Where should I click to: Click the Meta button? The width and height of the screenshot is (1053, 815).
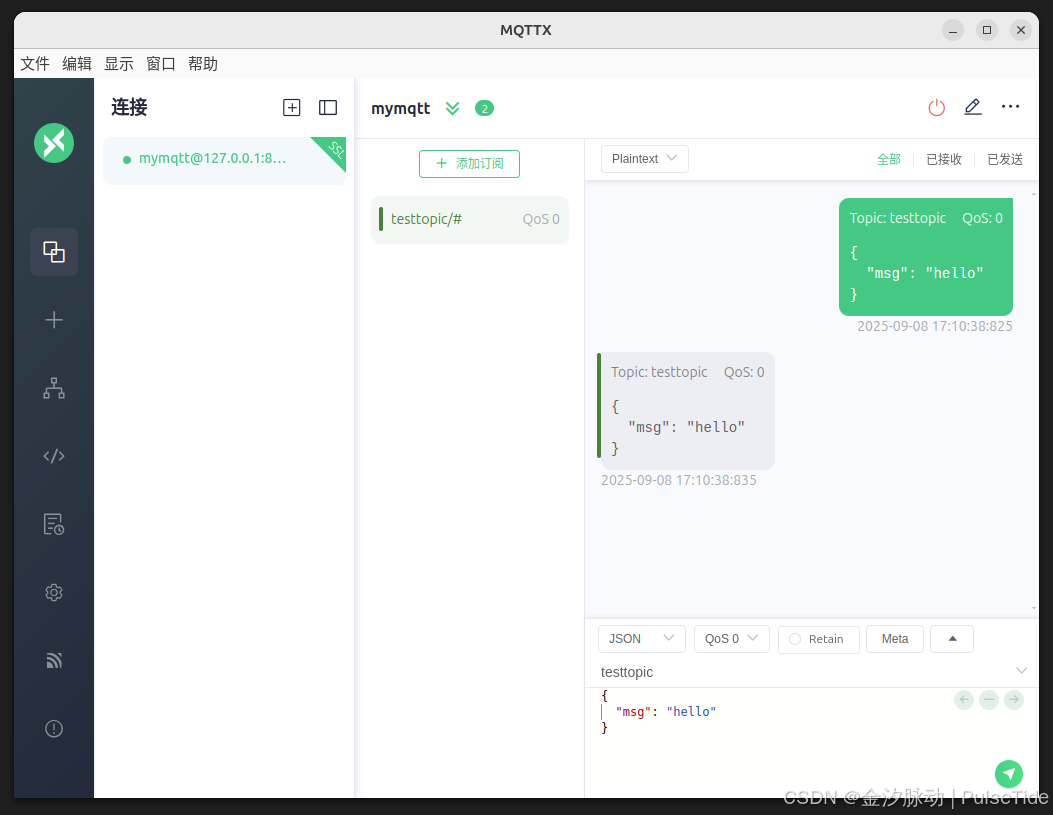click(895, 639)
